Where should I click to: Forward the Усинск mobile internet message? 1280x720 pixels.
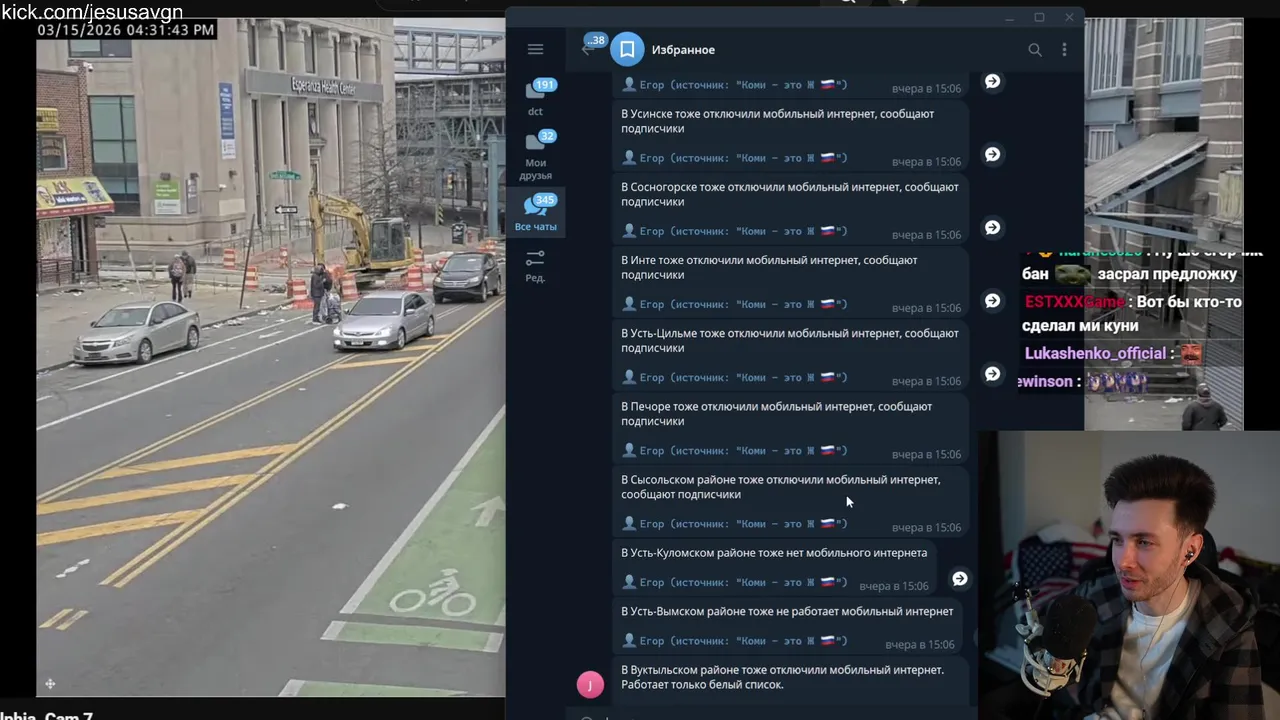point(992,154)
